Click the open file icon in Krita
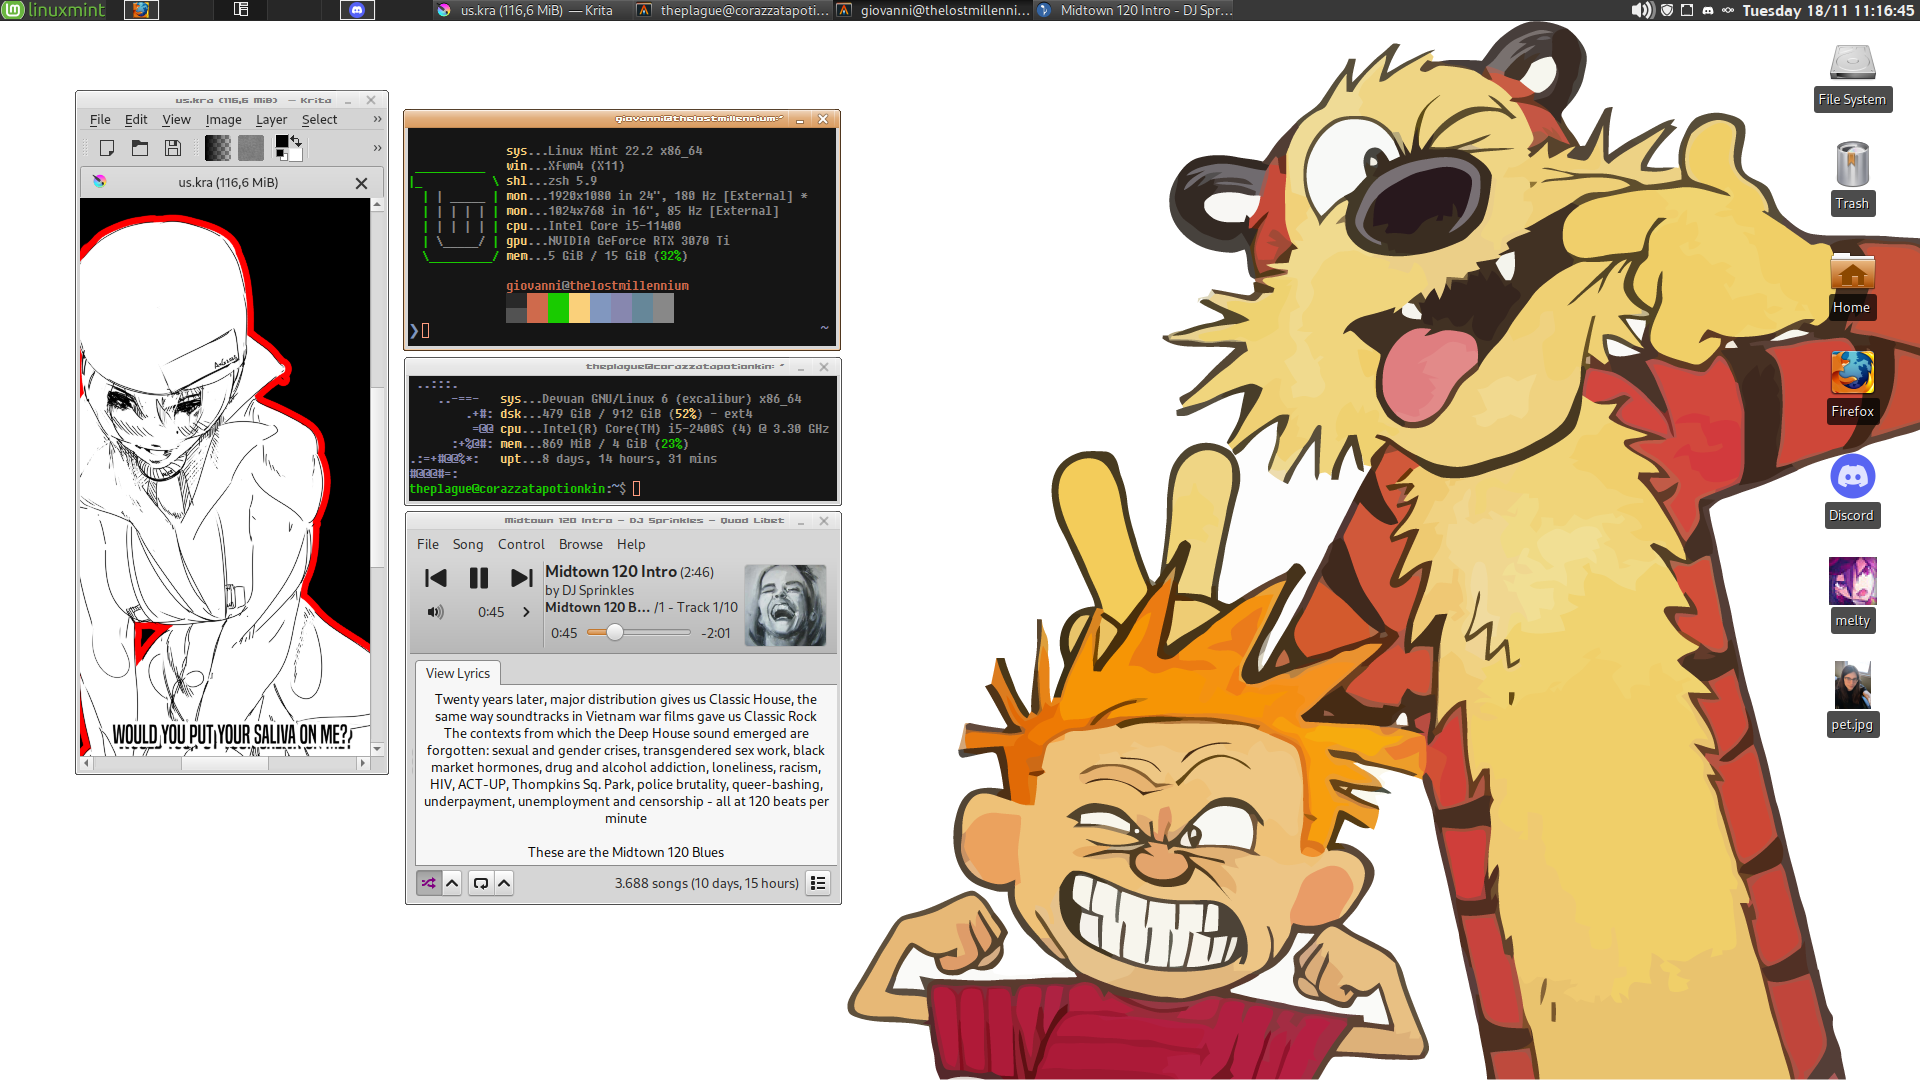 (140, 148)
